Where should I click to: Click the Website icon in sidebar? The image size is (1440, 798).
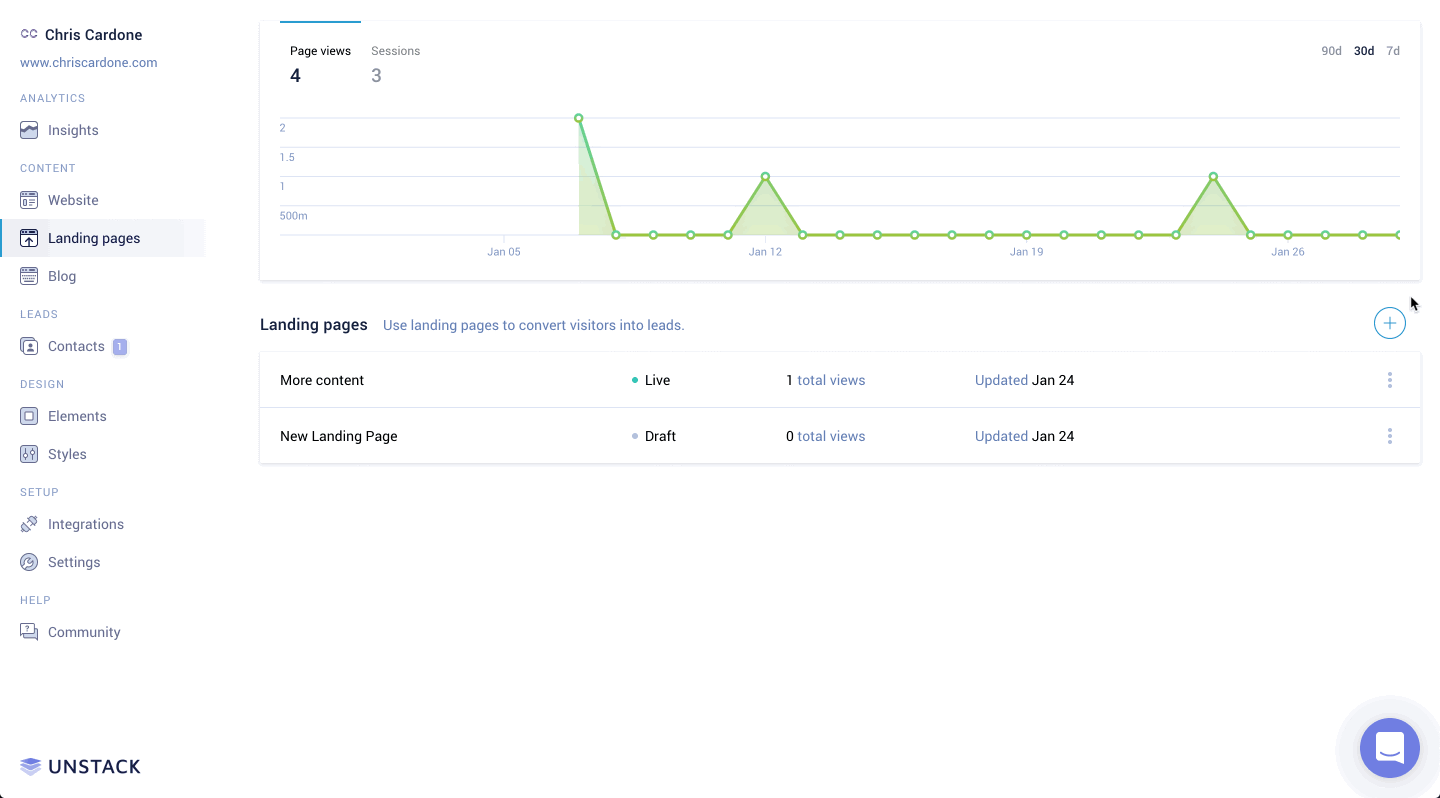point(29,200)
